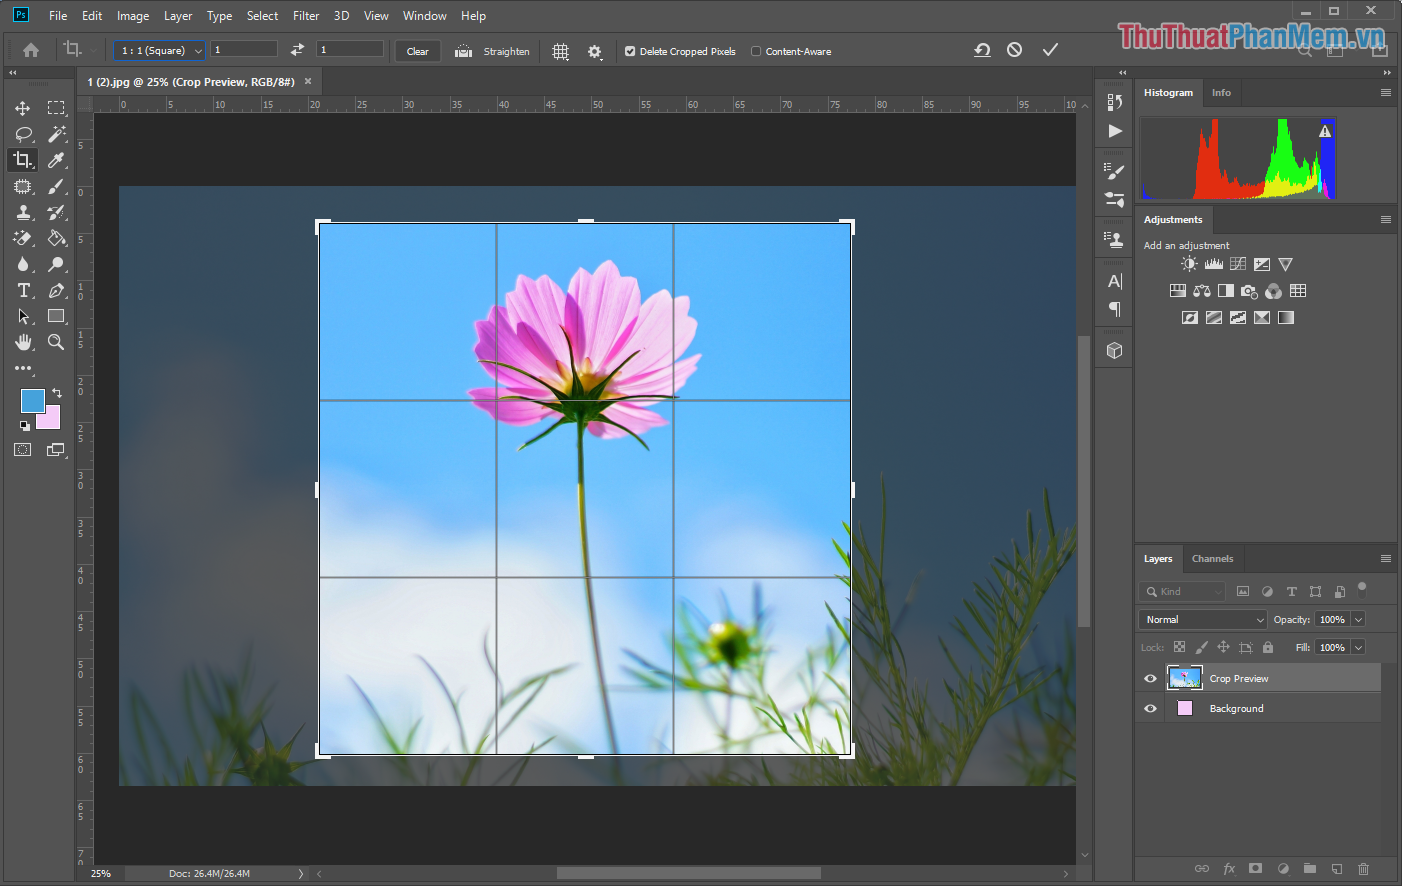Screen dimensions: 1402x886
Task: Select the Lasso tool
Action: pyautogui.click(x=22, y=133)
